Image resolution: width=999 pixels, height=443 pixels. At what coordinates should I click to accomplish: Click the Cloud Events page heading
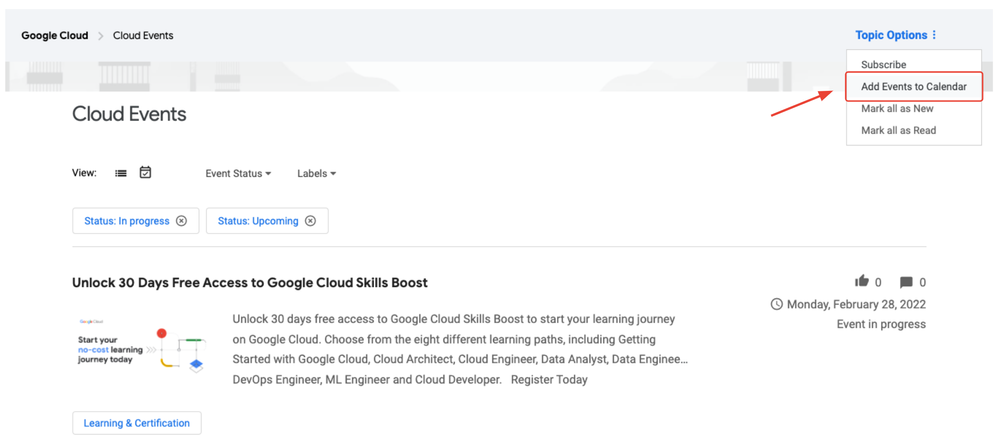pos(129,114)
